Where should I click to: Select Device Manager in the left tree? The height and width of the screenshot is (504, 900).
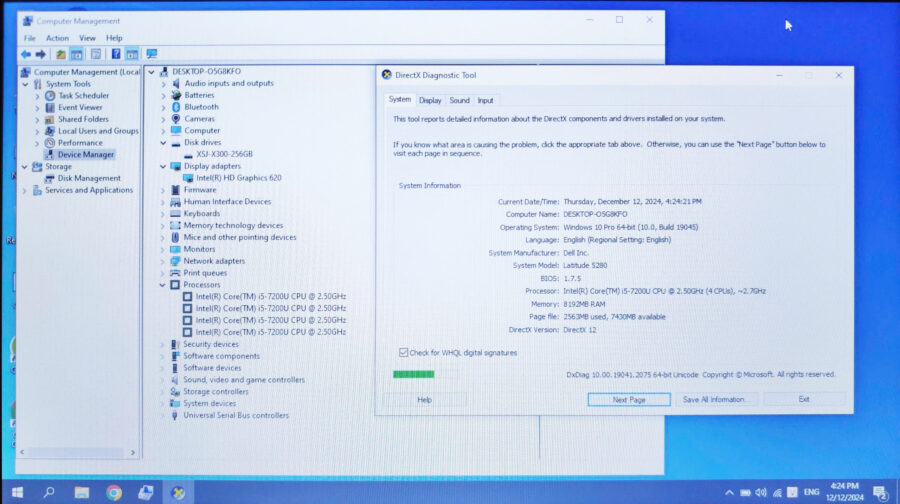pyautogui.click(x=86, y=154)
